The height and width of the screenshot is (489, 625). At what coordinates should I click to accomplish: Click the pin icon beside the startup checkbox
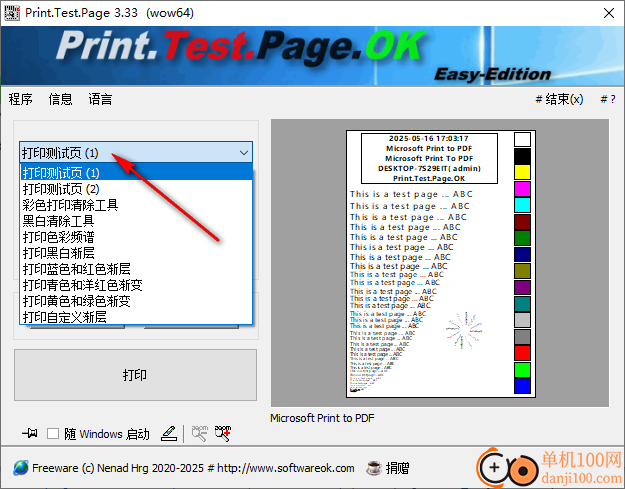[x=29, y=433]
